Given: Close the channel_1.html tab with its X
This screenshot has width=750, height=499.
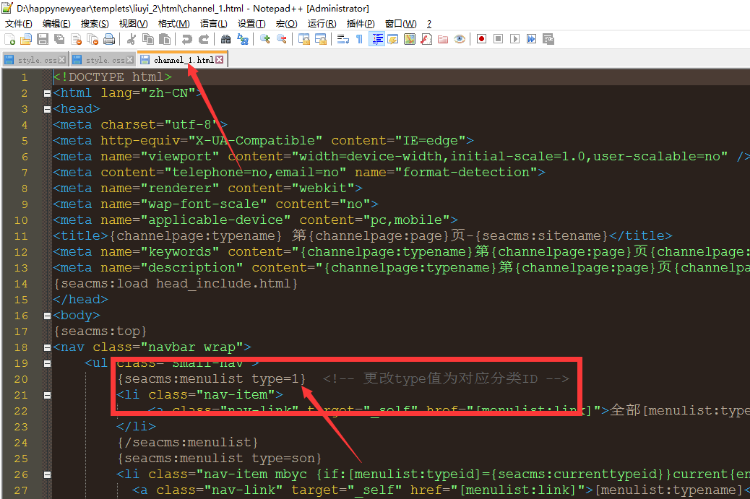Looking at the screenshot, I should pyautogui.click(x=219, y=60).
